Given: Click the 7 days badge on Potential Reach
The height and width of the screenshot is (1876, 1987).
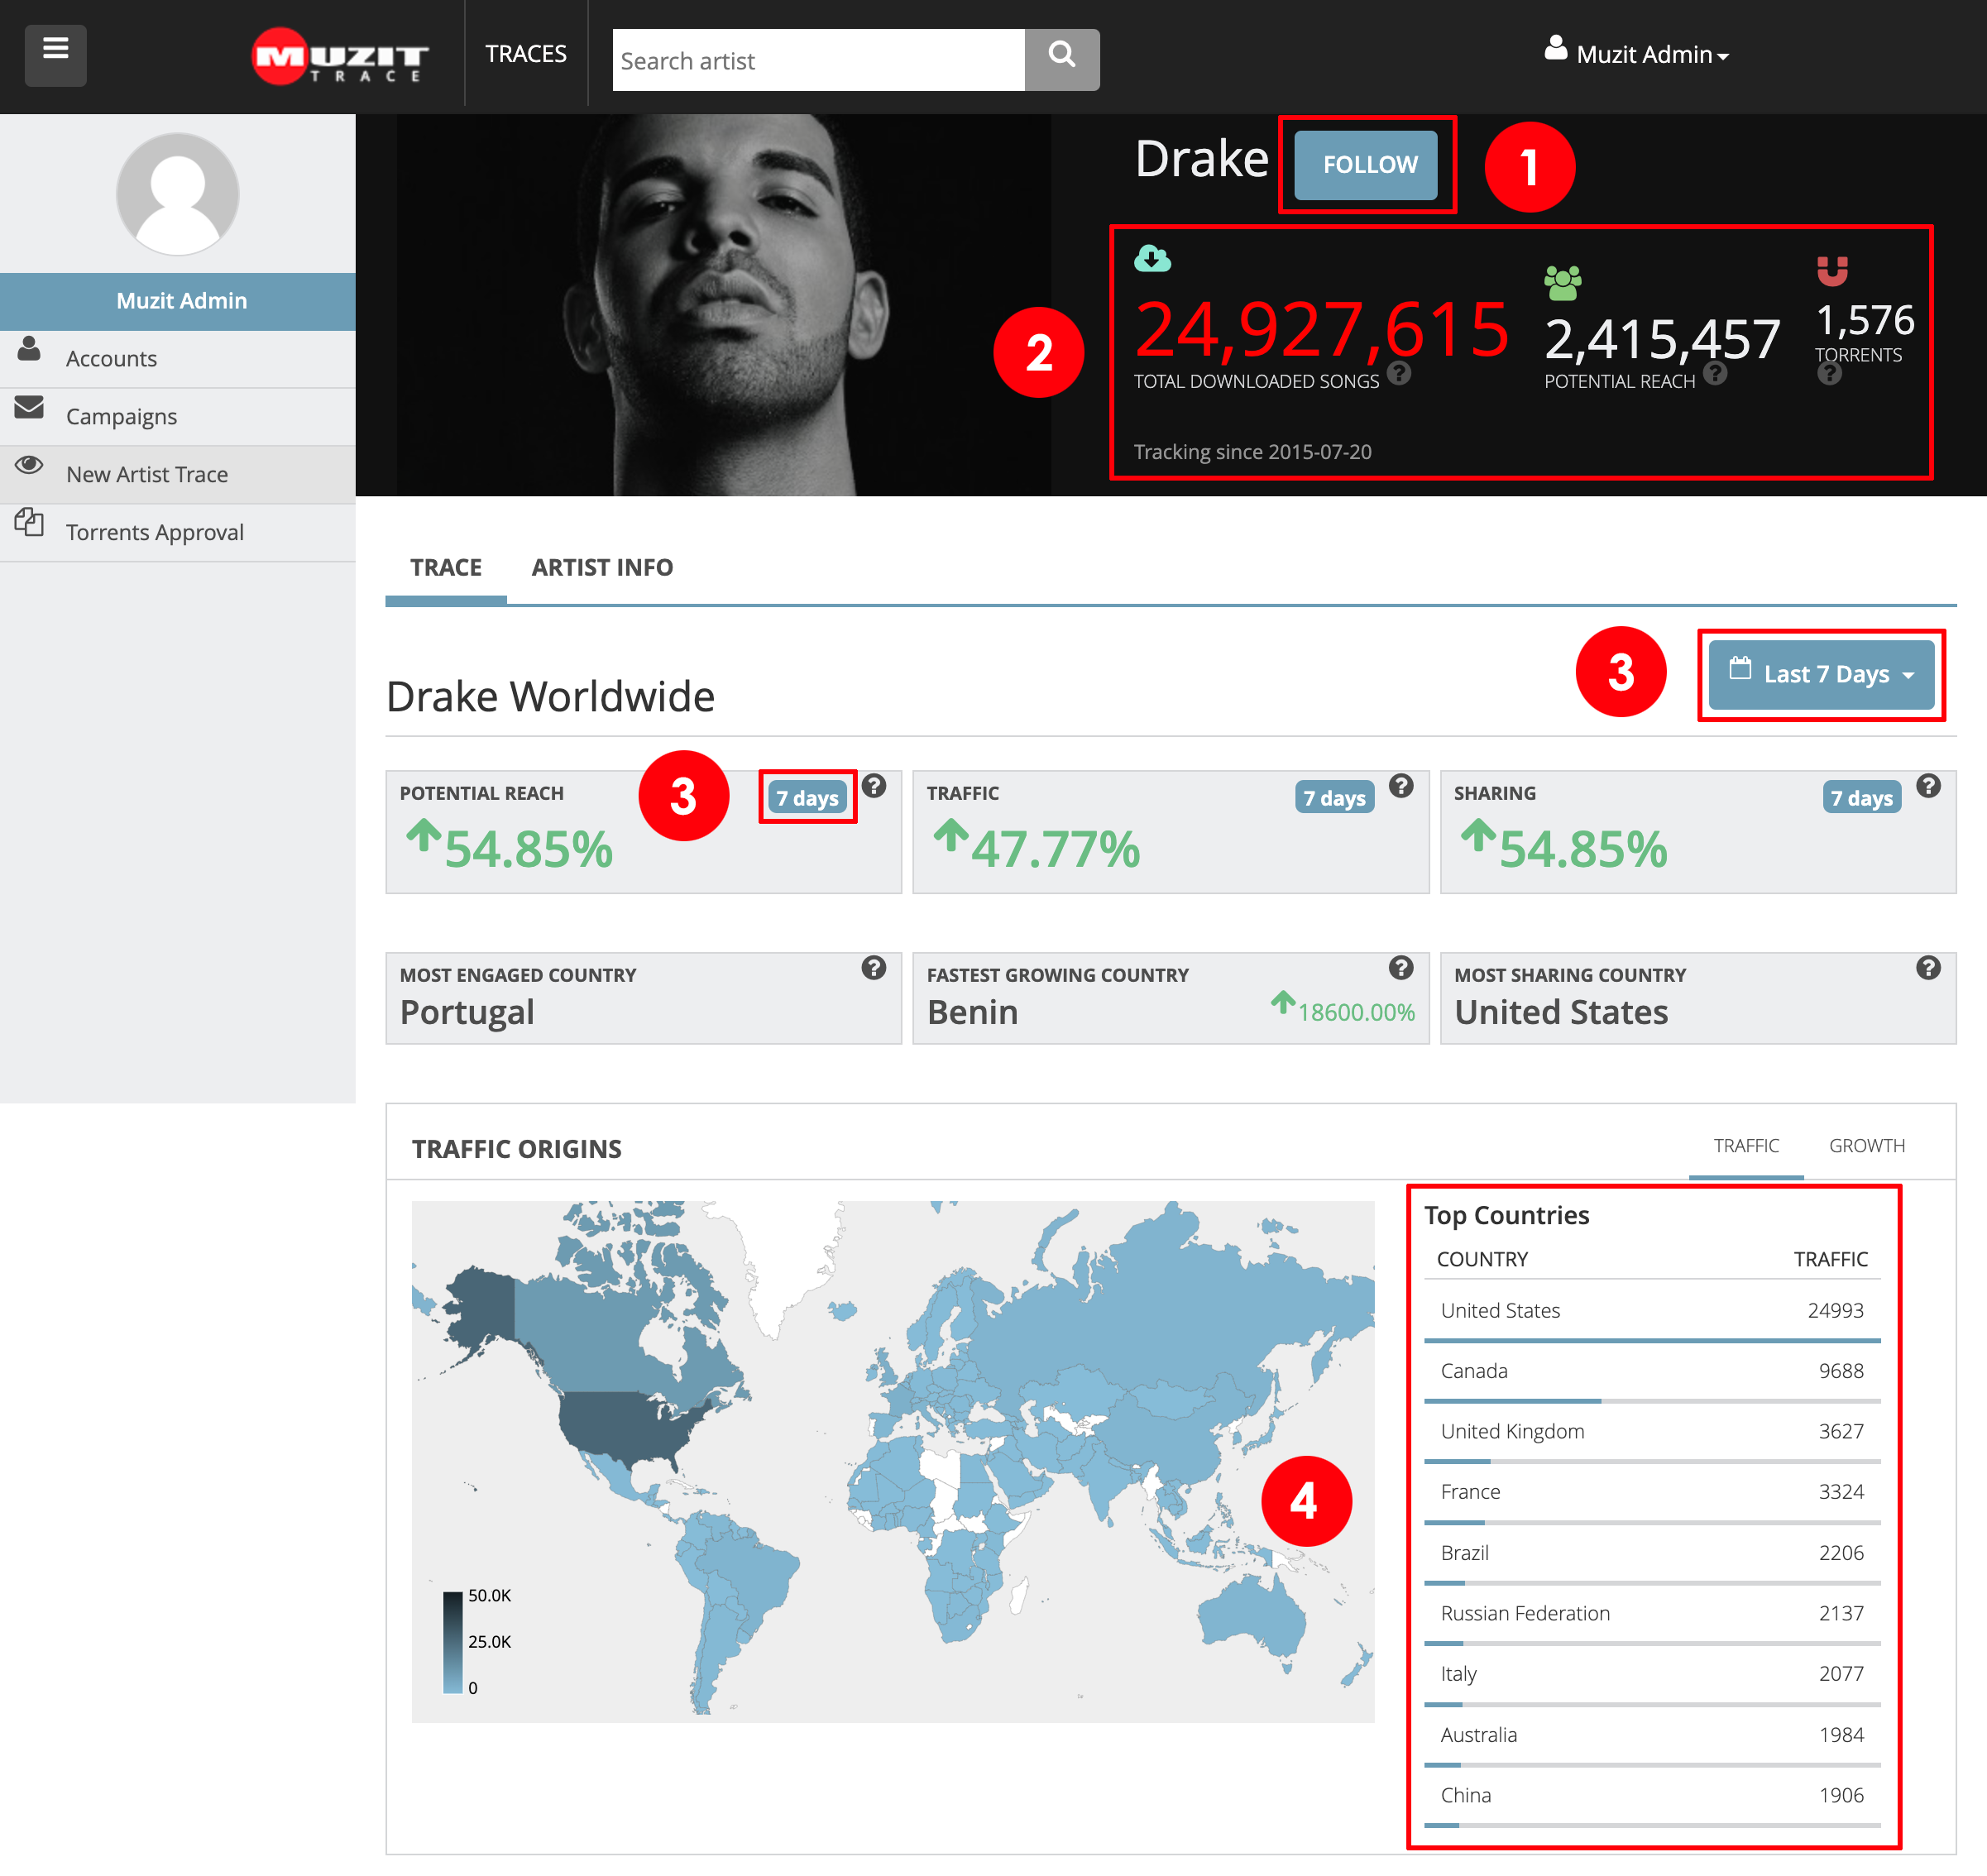Looking at the screenshot, I should 808,797.
